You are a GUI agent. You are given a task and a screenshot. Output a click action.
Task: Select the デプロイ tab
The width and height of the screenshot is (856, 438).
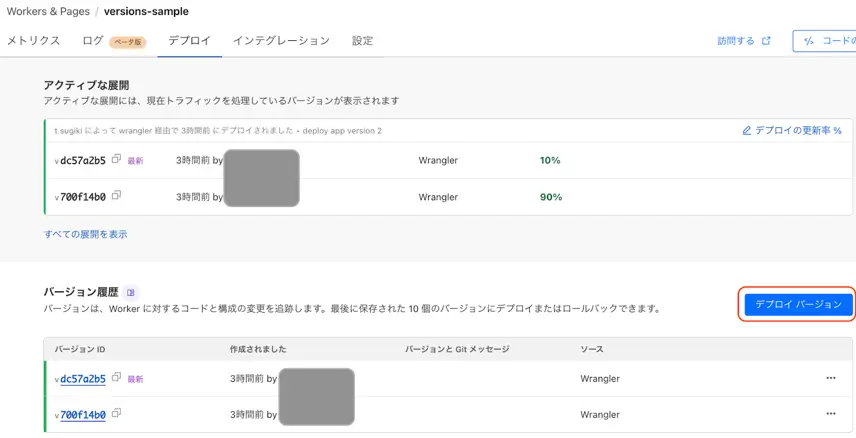[x=189, y=41]
